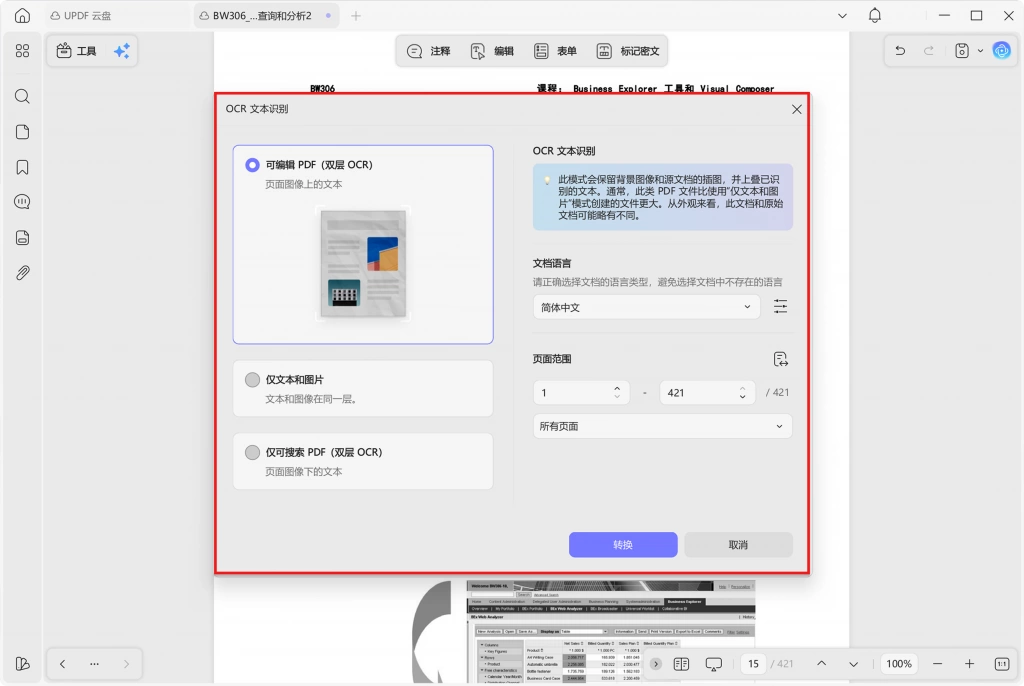Open language advanced settings sliders icon

pyautogui.click(x=780, y=306)
